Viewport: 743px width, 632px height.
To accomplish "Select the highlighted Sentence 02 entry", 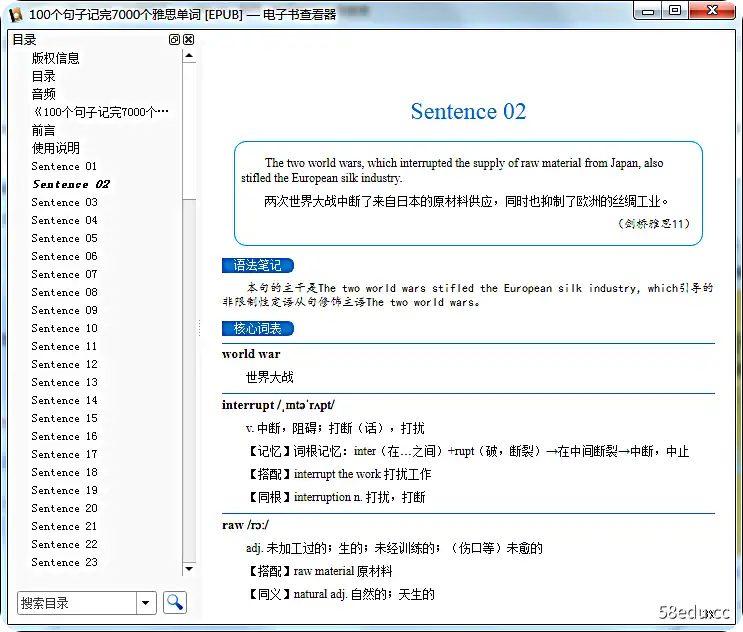I will click(x=71, y=184).
